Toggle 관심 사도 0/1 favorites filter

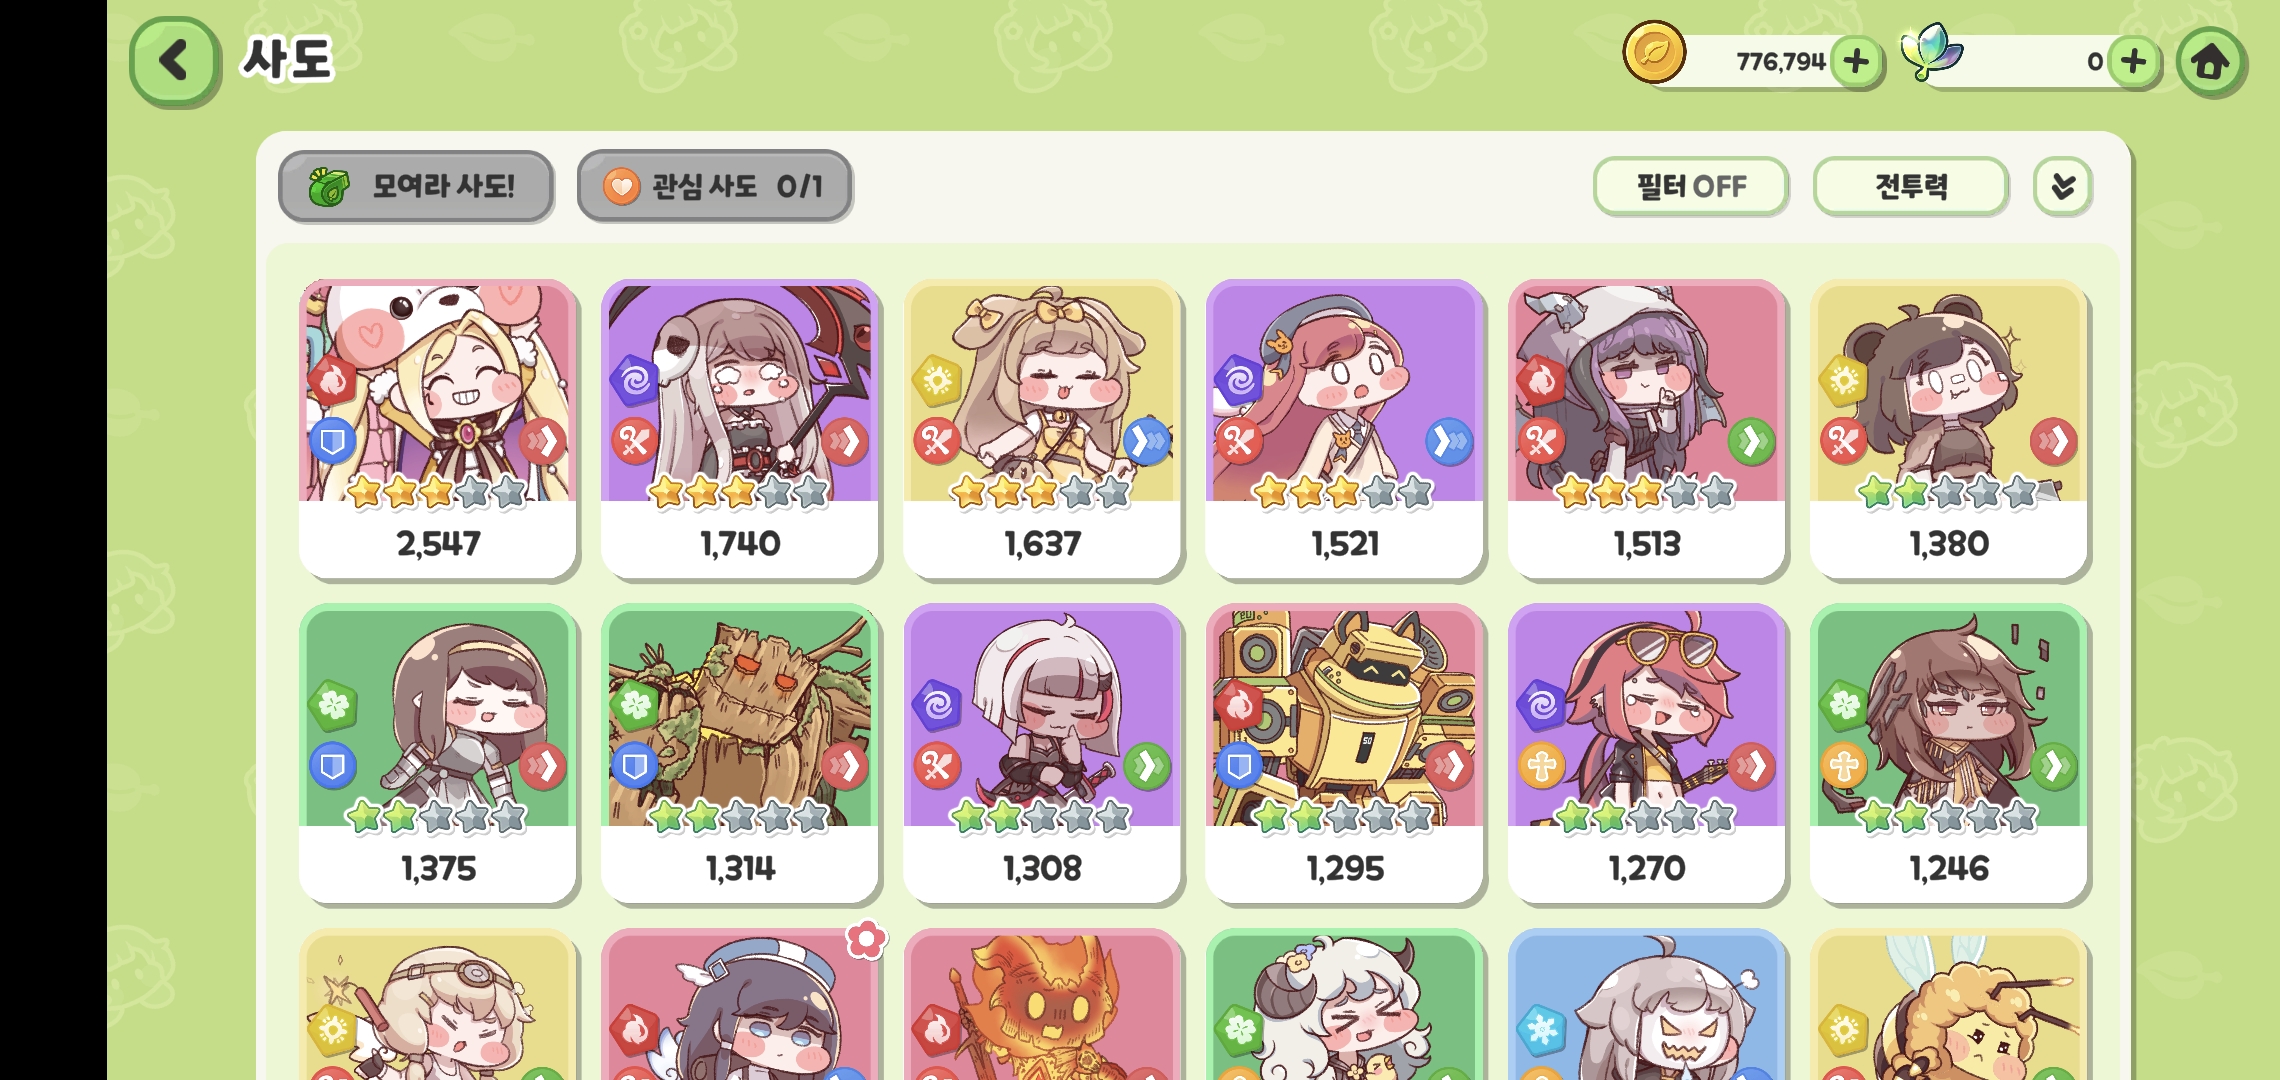(x=714, y=186)
